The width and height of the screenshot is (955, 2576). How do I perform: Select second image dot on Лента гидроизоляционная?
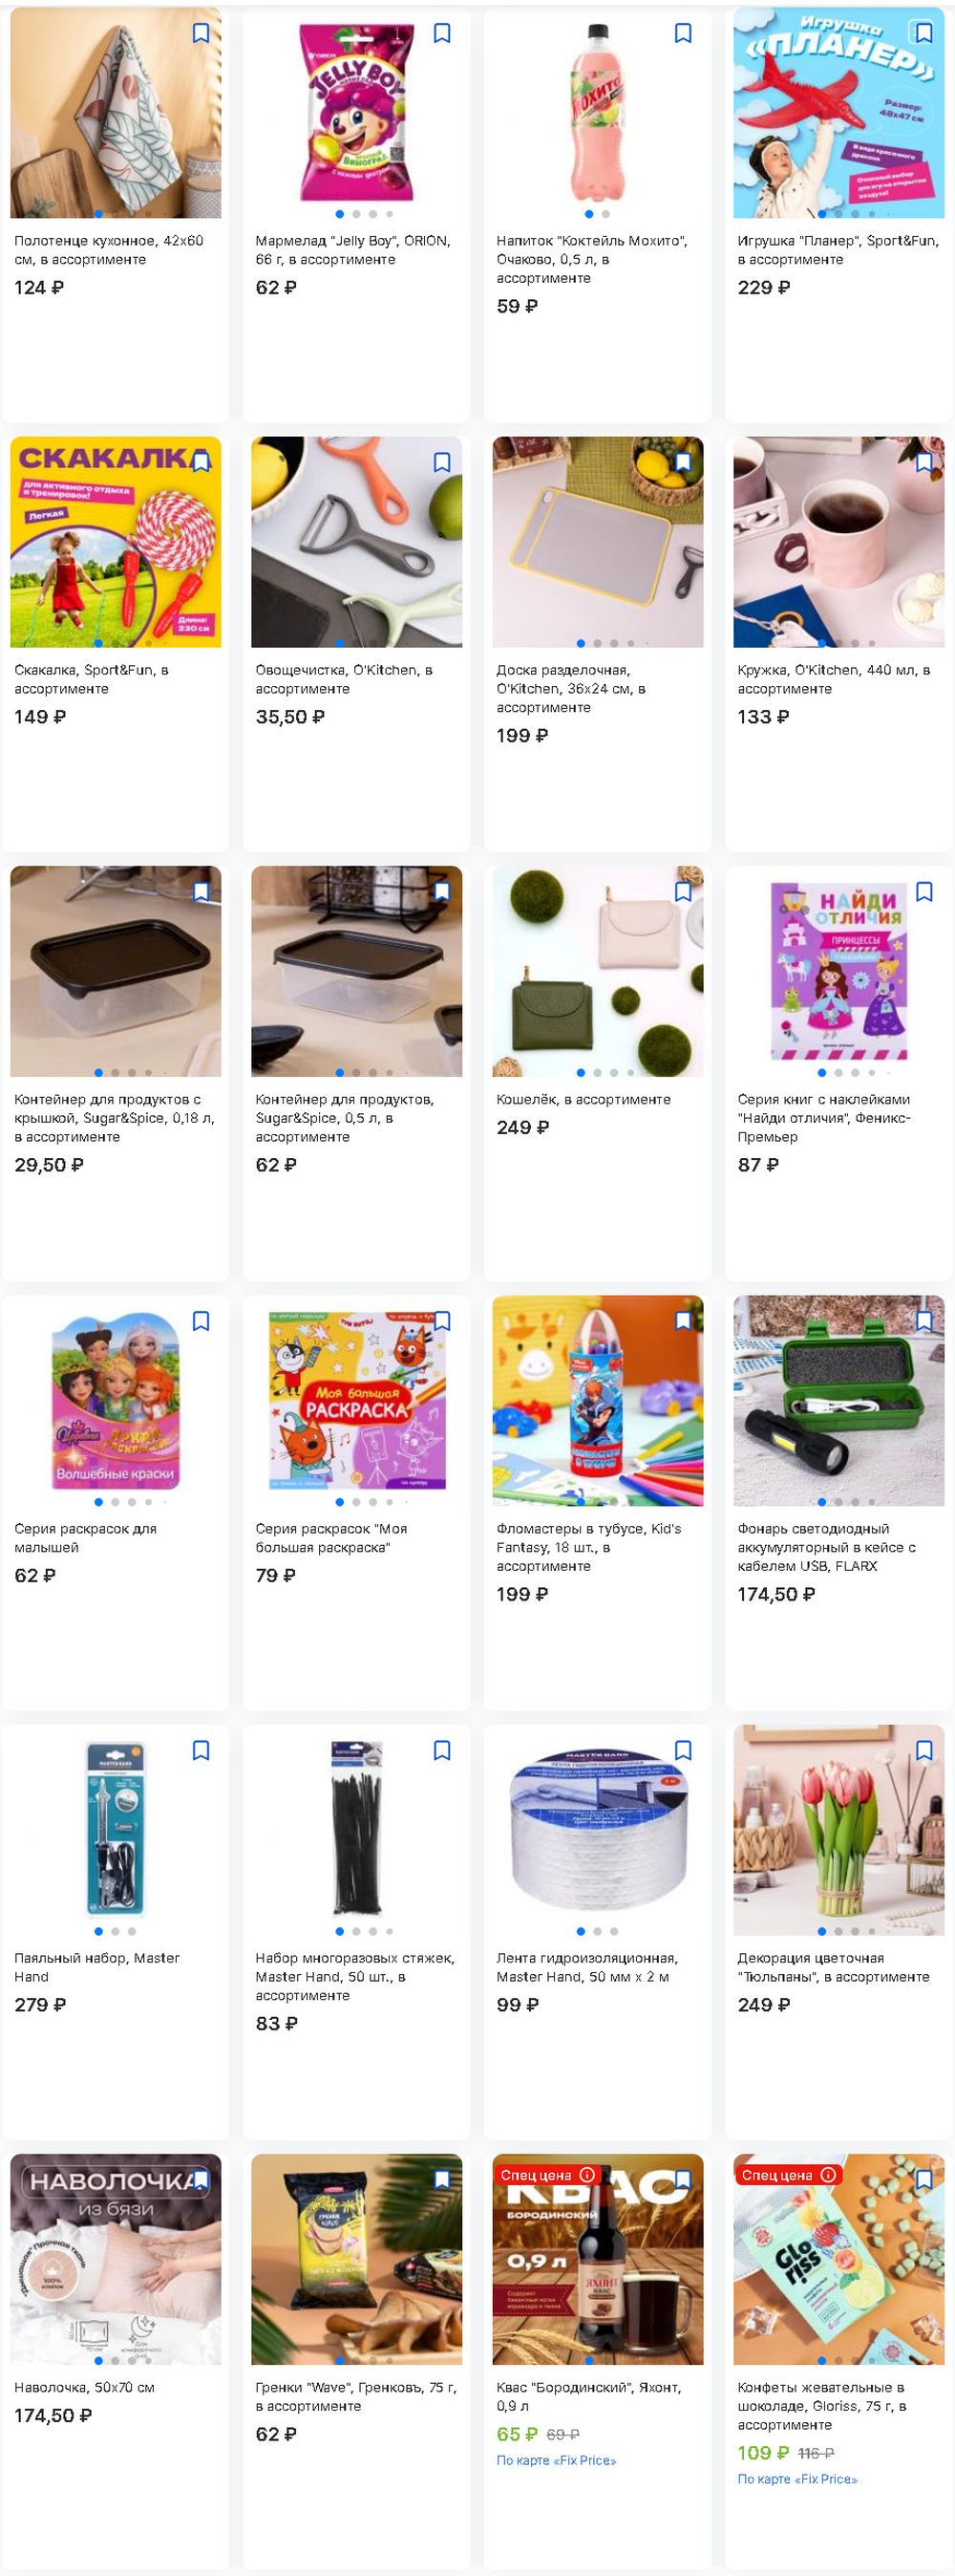point(598,1931)
